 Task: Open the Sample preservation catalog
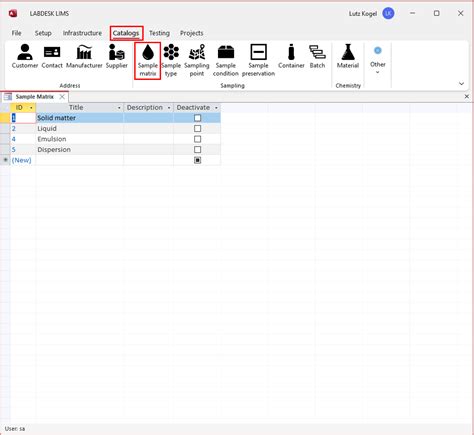pyautogui.click(x=258, y=60)
